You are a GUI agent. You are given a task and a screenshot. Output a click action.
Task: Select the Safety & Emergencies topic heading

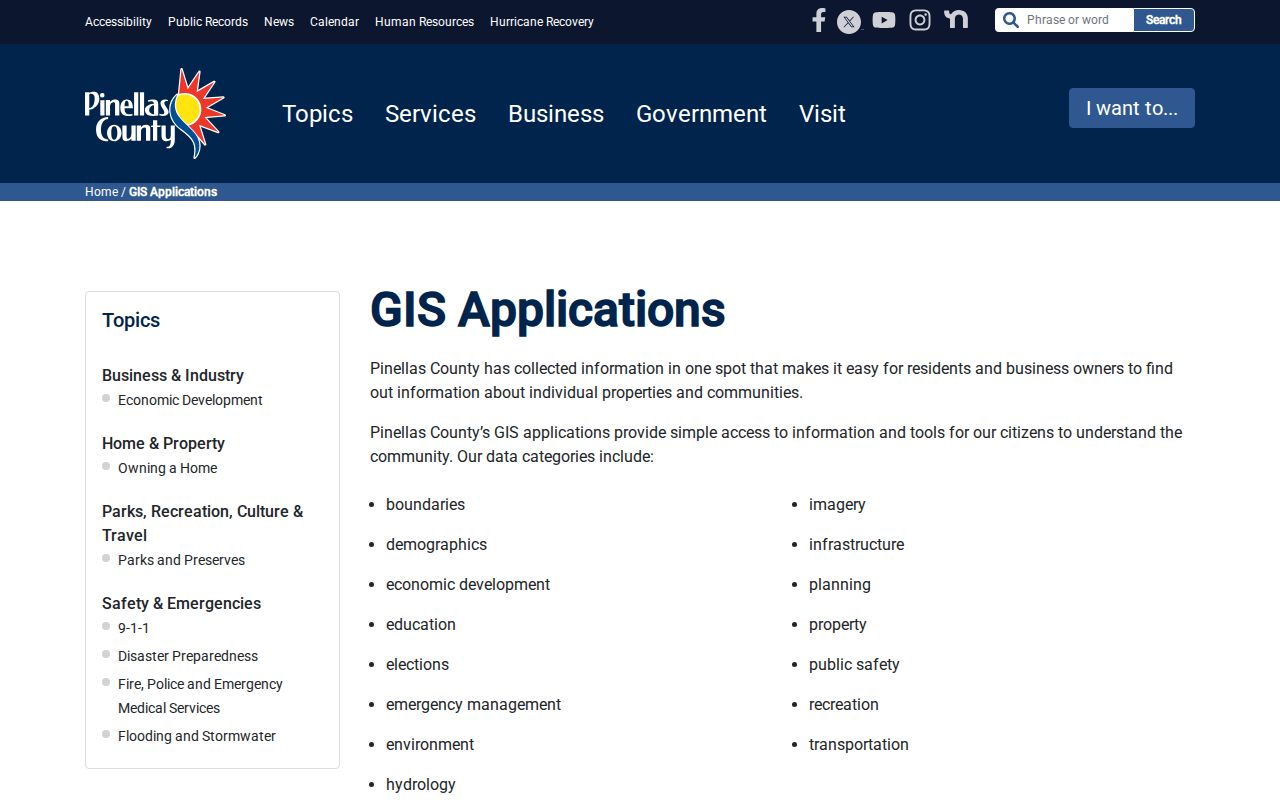[x=181, y=603]
